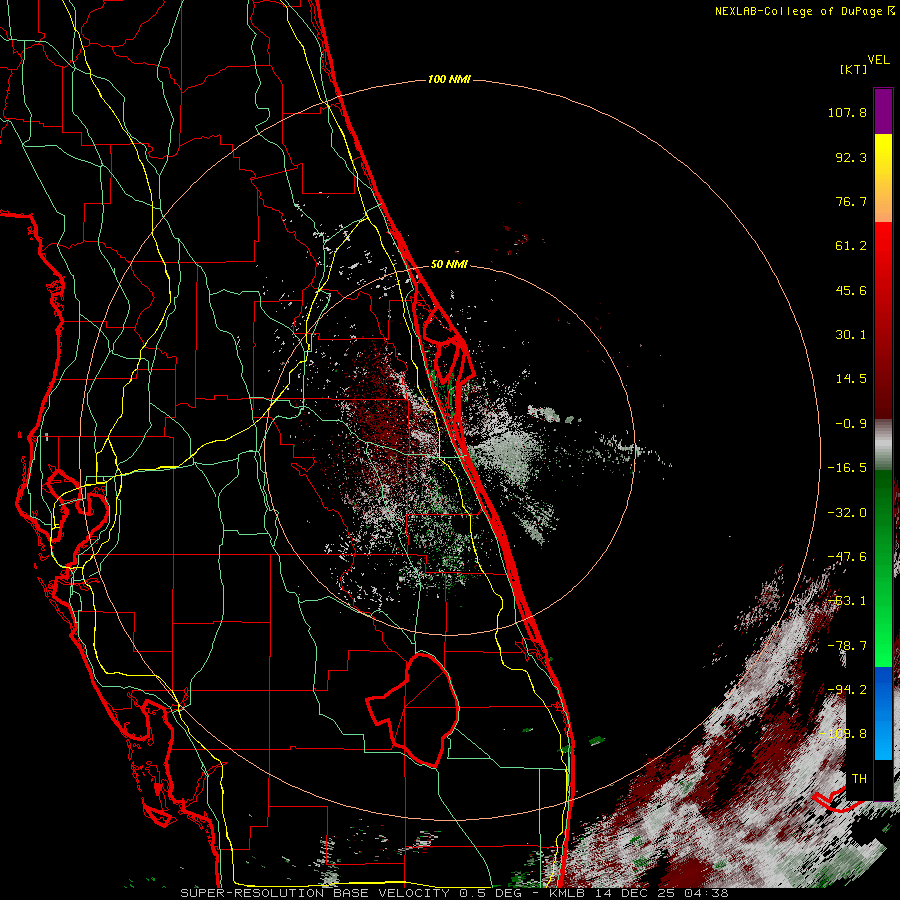Click the TH legend label

[x=859, y=779]
